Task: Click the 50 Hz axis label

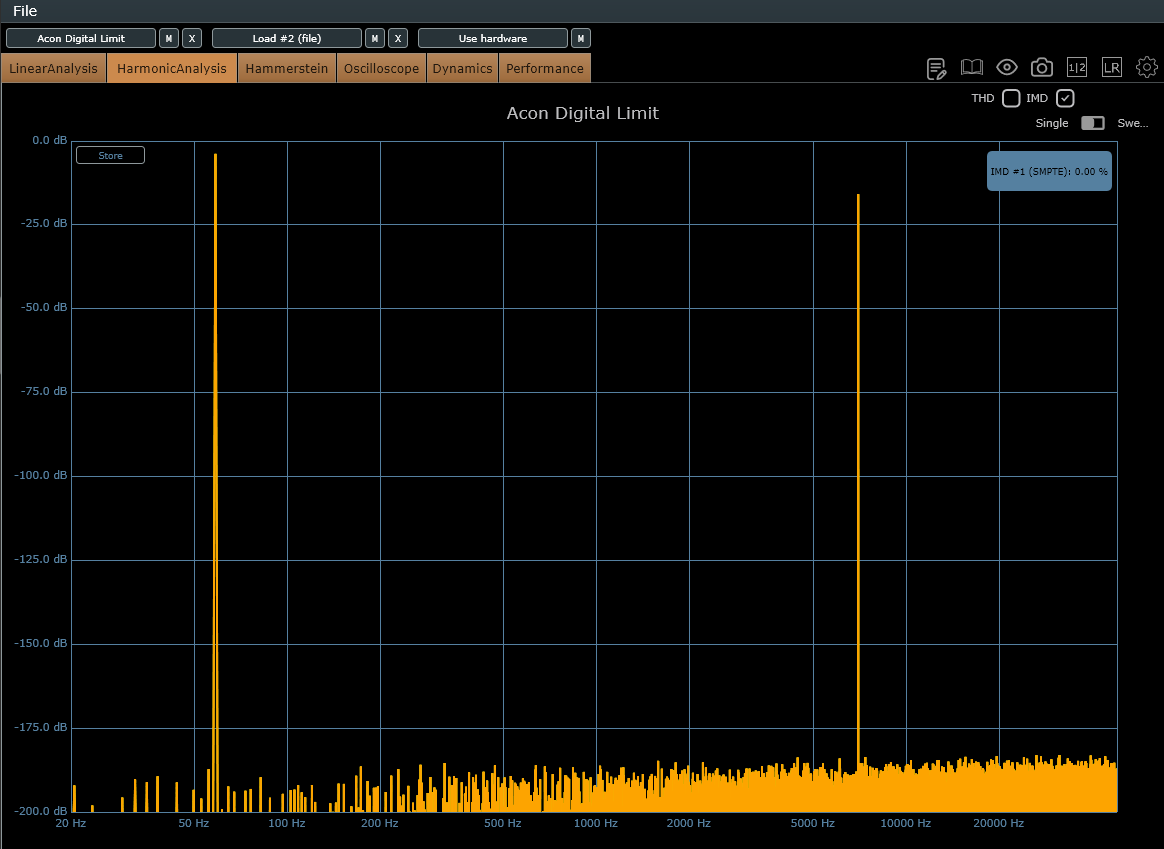Action: (194, 823)
